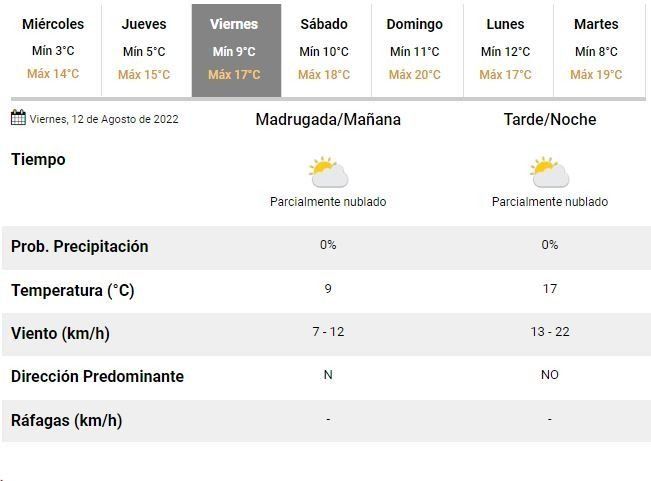Image resolution: width=651 pixels, height=481 pixels.
Task: Switch to the Lunes day tab
Action: (505, 49)
